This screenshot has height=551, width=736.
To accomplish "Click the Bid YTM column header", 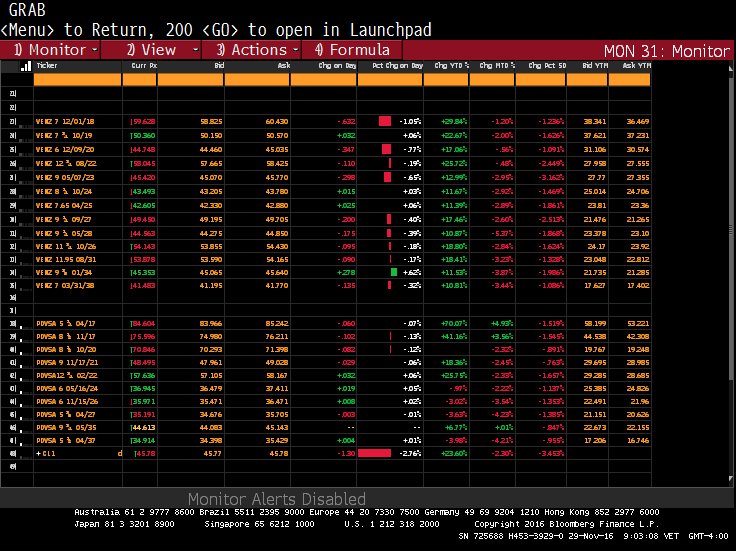I will (595, 66).
